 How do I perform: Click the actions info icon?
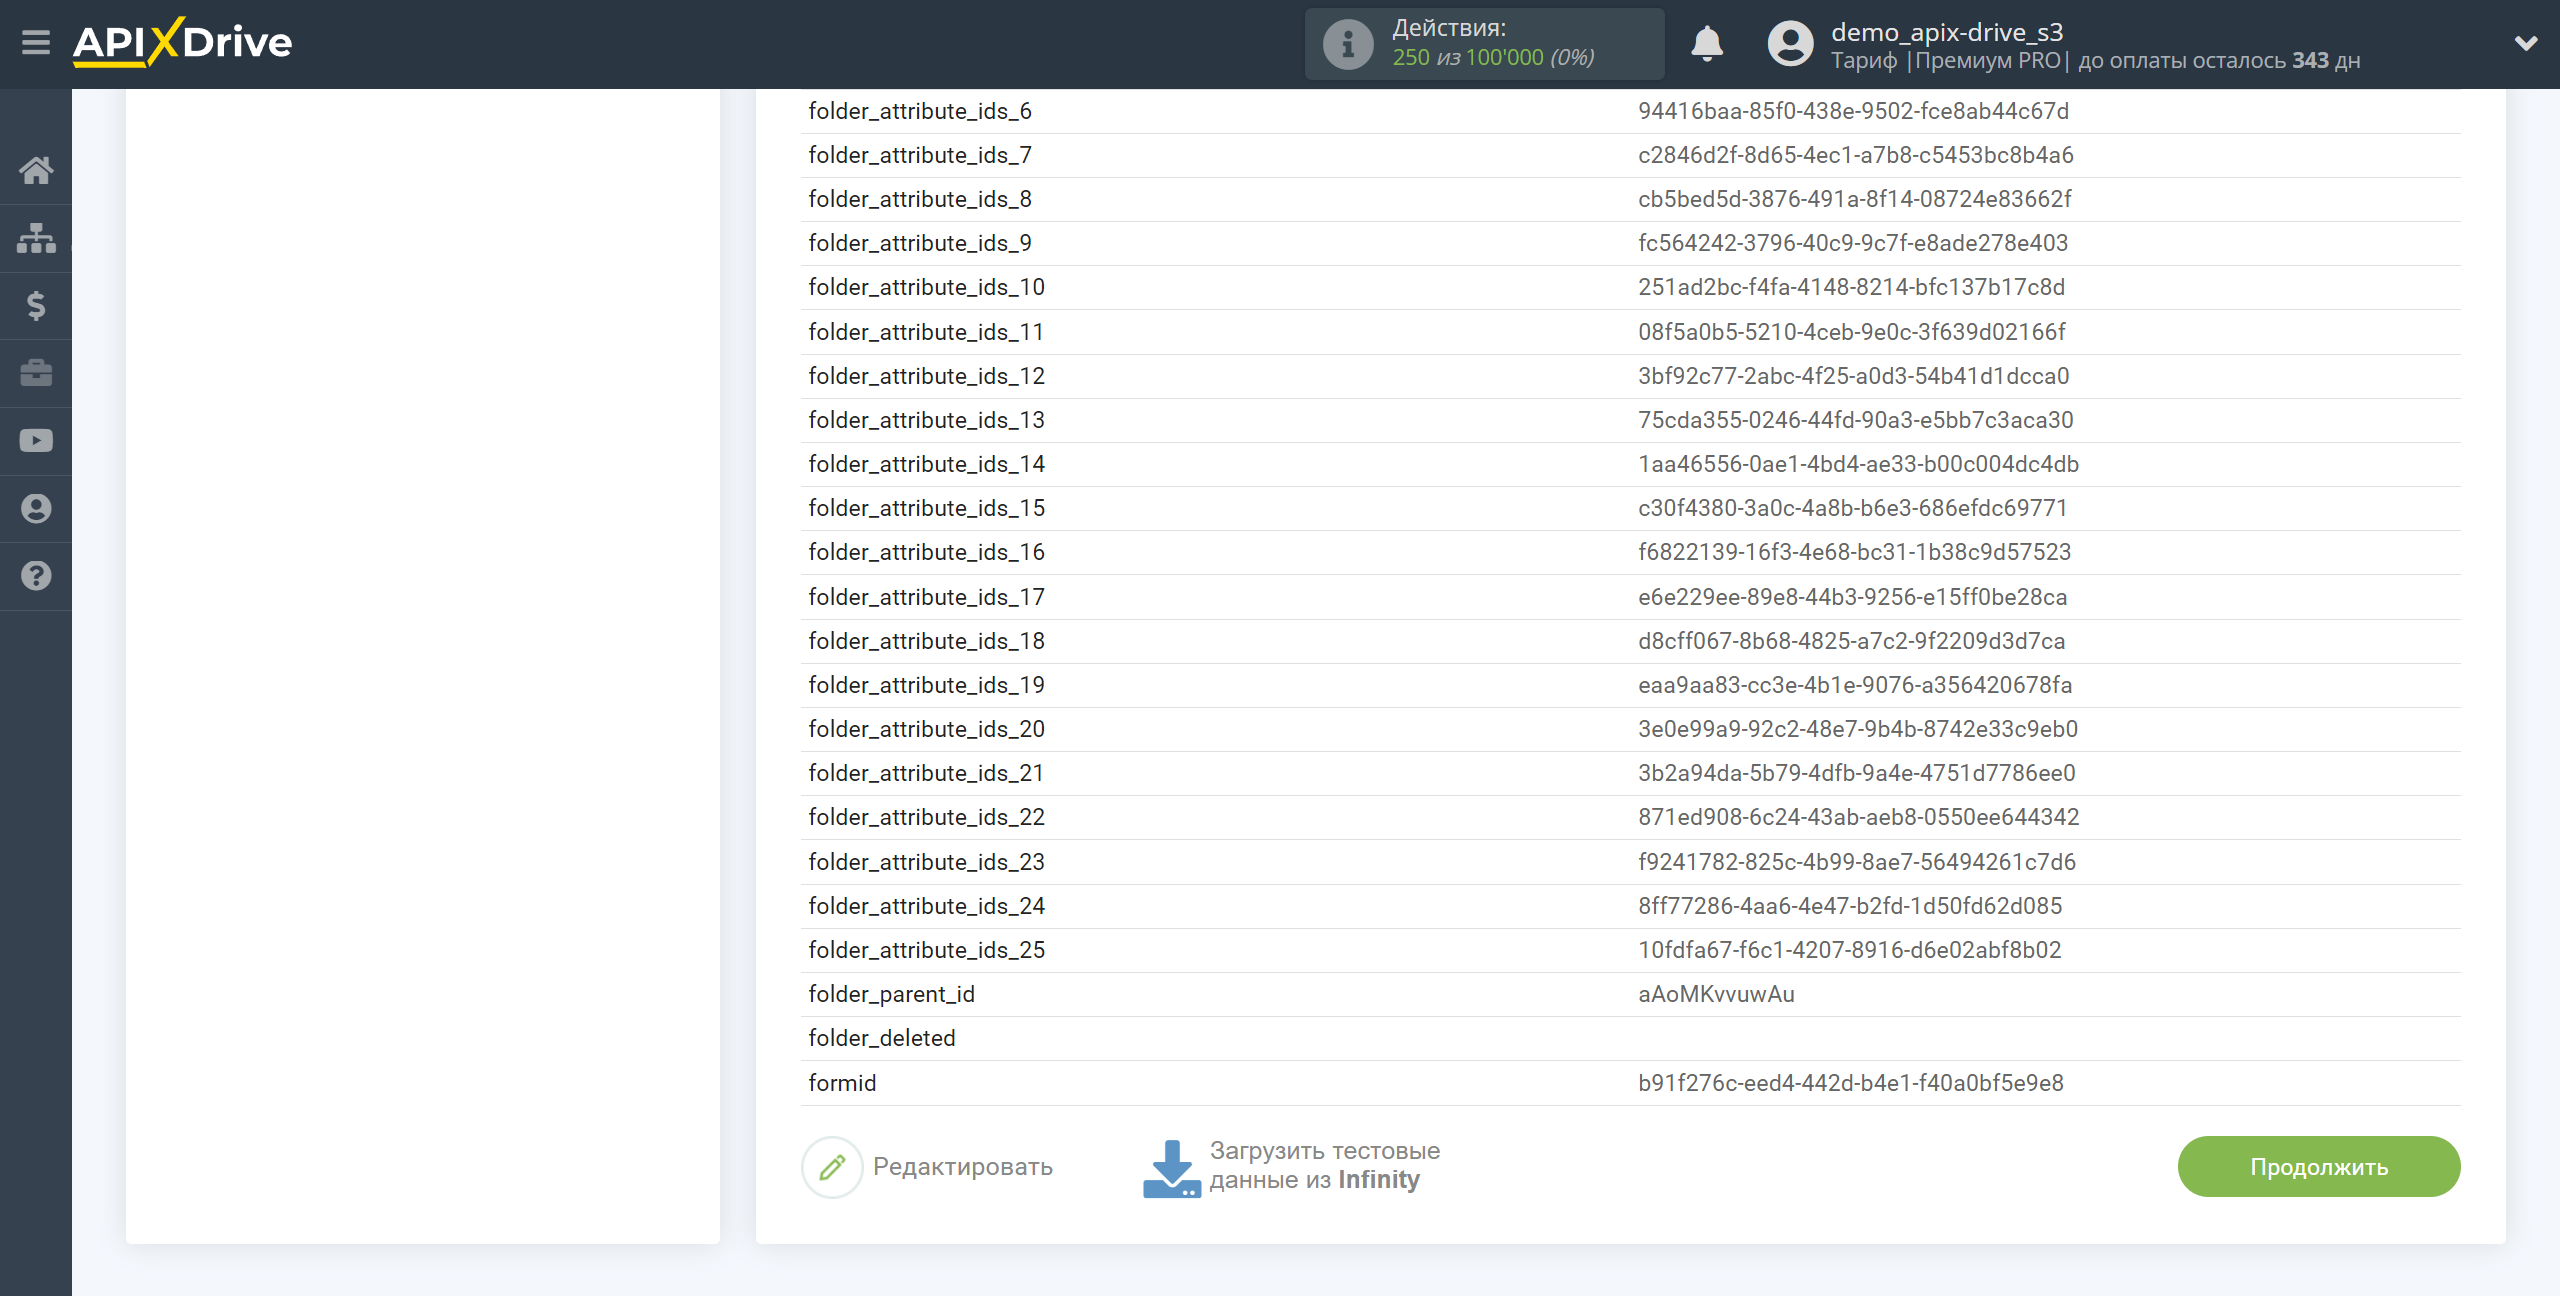1348,45
